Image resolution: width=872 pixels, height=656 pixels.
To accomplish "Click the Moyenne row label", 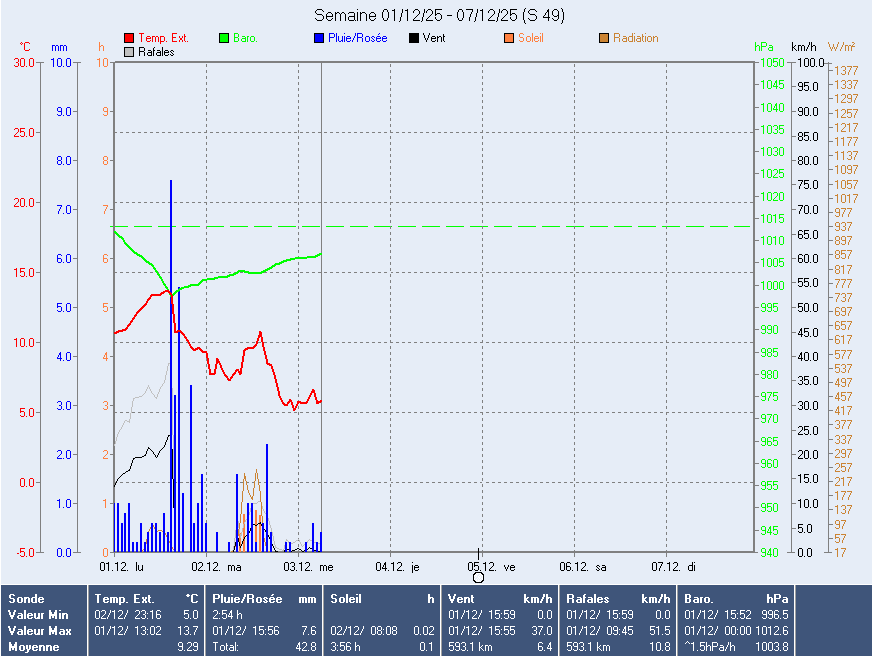I will coord(31,647).
